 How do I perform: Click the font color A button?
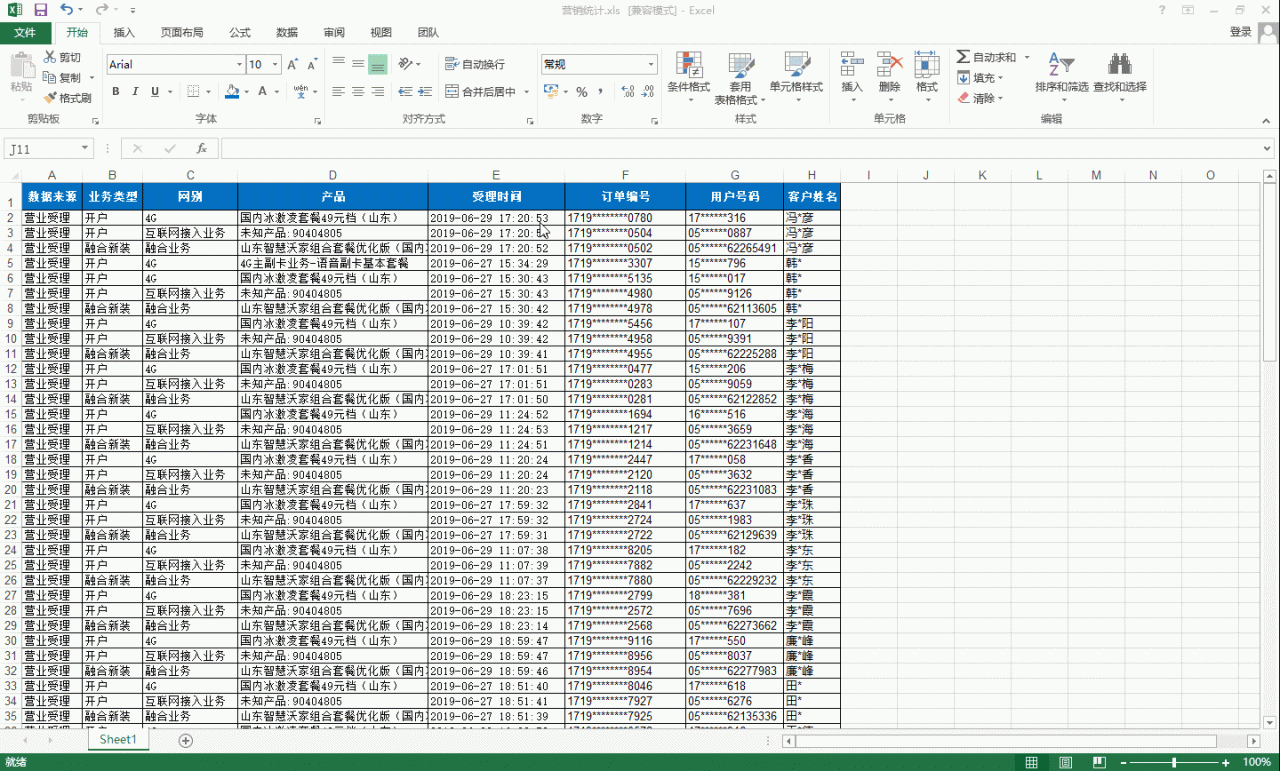(263, 92)
